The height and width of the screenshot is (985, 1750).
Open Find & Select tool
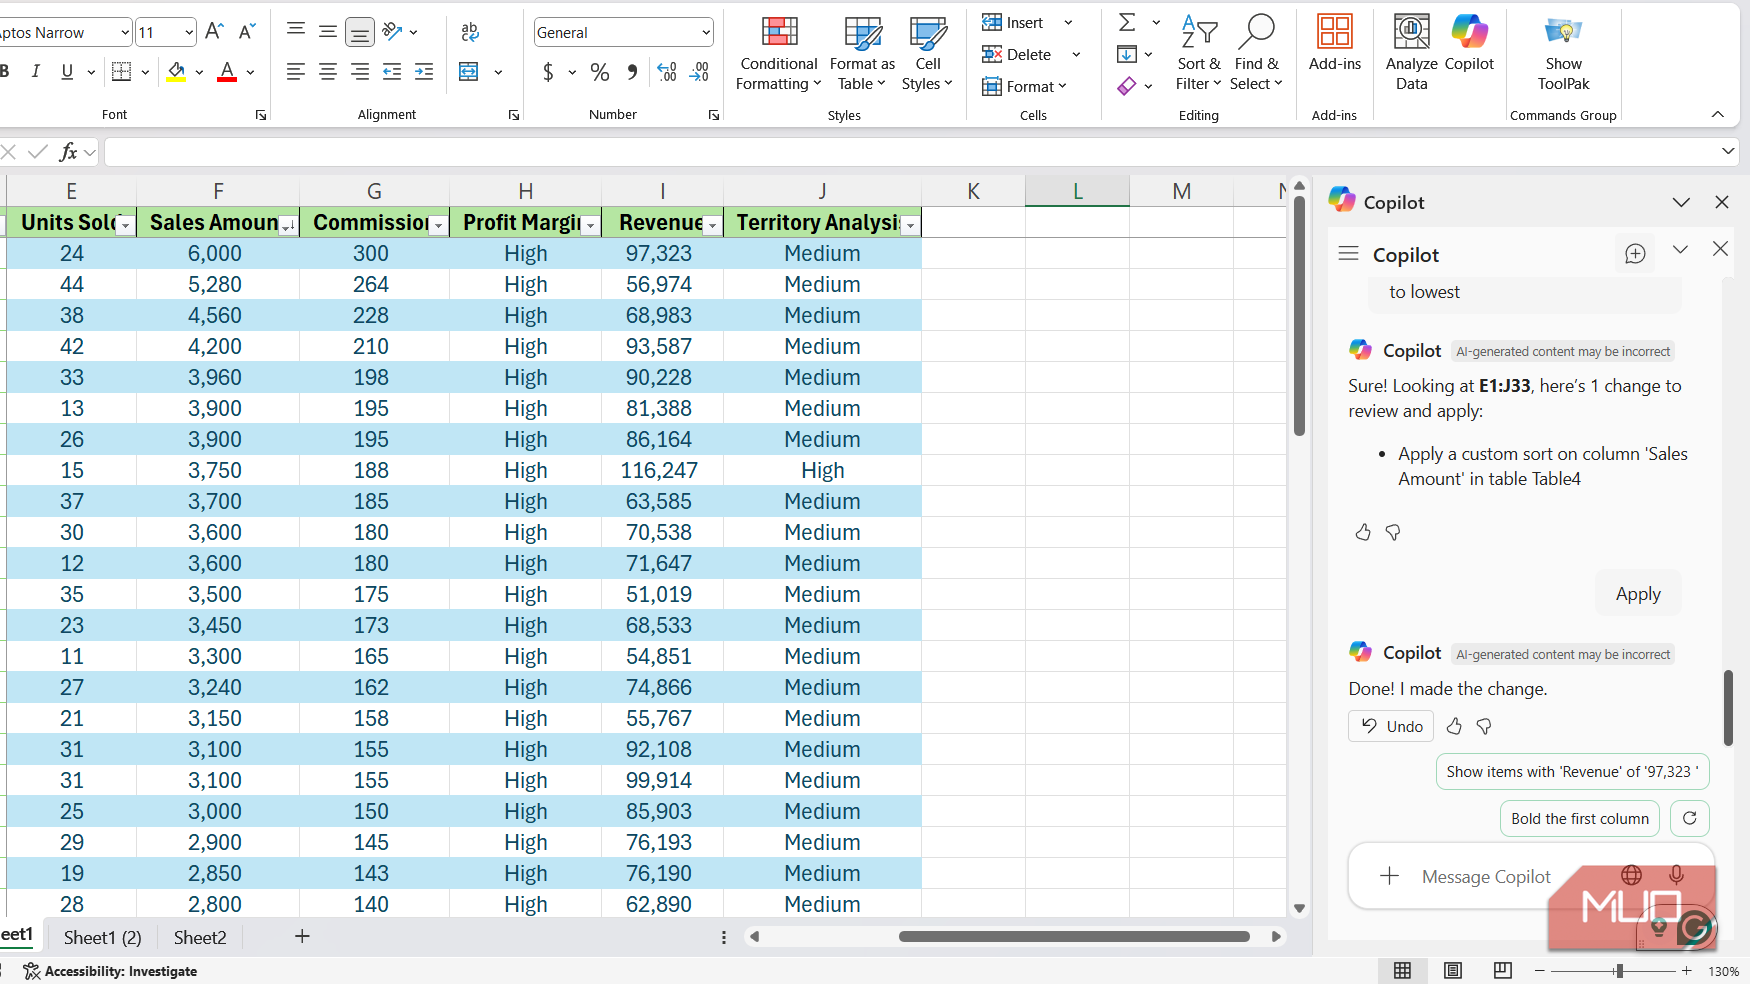(x=1256, y=55)
